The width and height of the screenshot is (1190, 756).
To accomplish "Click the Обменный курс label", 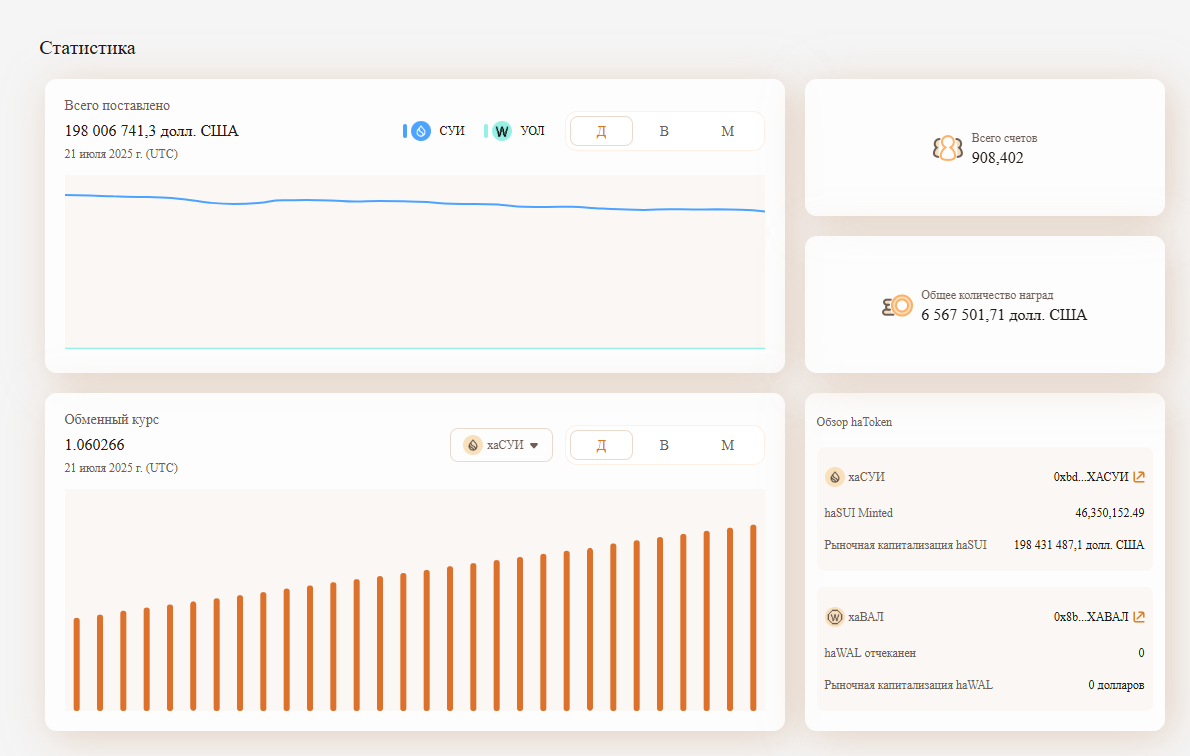I will pos(112,420).
